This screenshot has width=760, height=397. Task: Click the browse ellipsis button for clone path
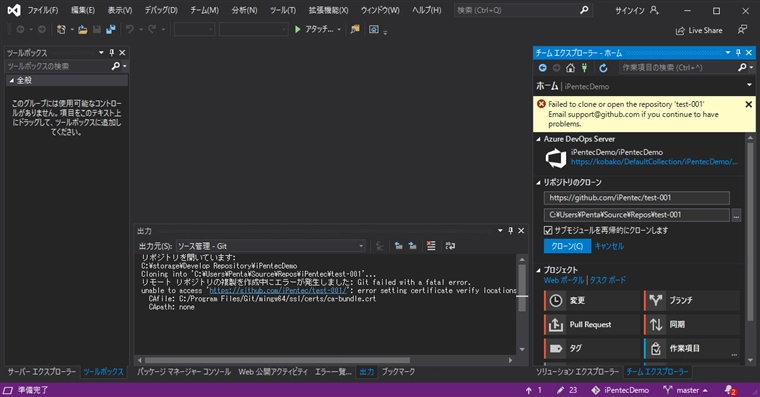tap(736, 215)
